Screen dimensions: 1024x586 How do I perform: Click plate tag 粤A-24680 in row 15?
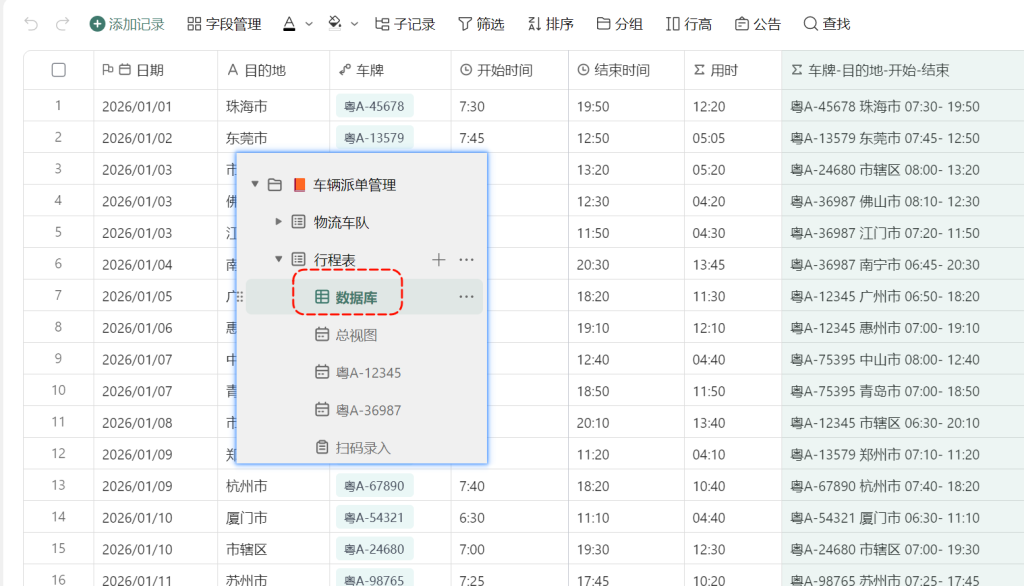pos(374,549)
